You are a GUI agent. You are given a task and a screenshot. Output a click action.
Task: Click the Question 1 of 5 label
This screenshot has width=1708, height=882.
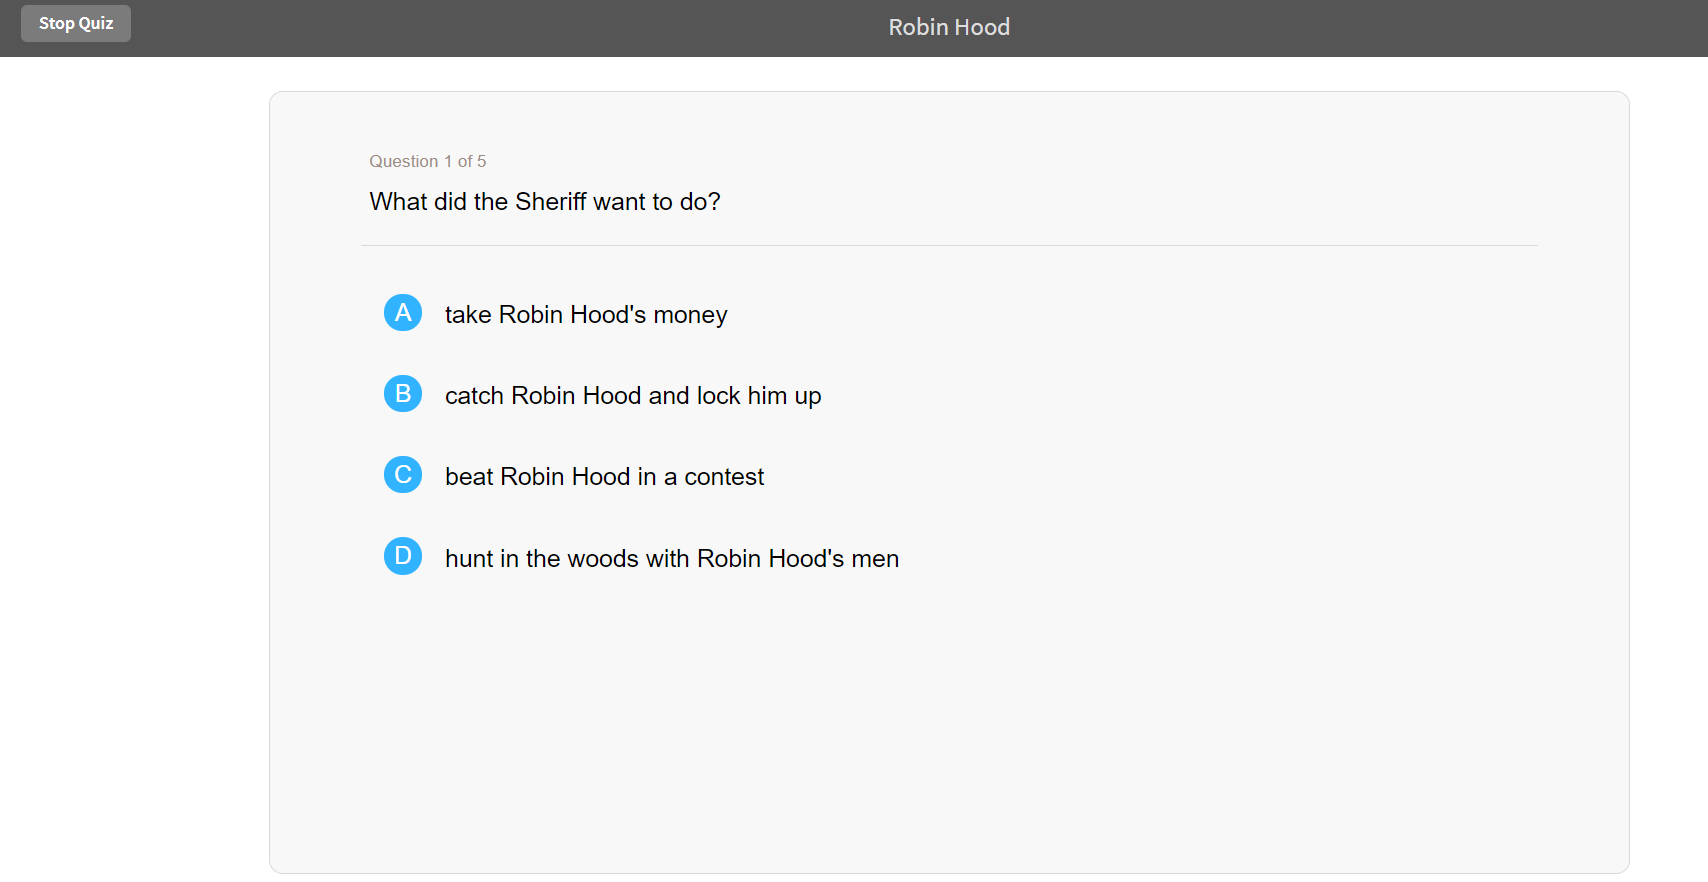point(428,161)
